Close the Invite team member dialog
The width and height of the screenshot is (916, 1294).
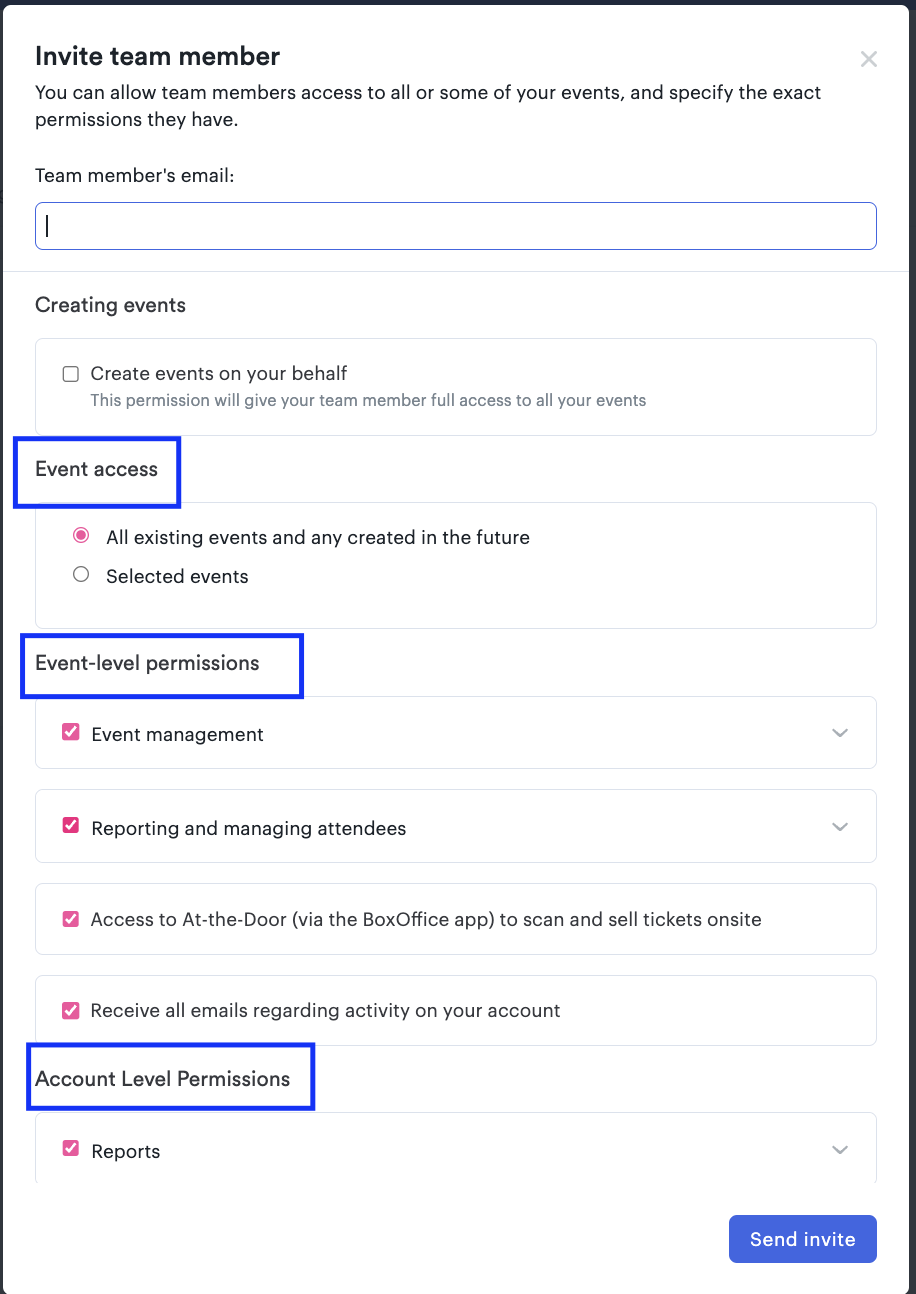click(x=869, y=59)
